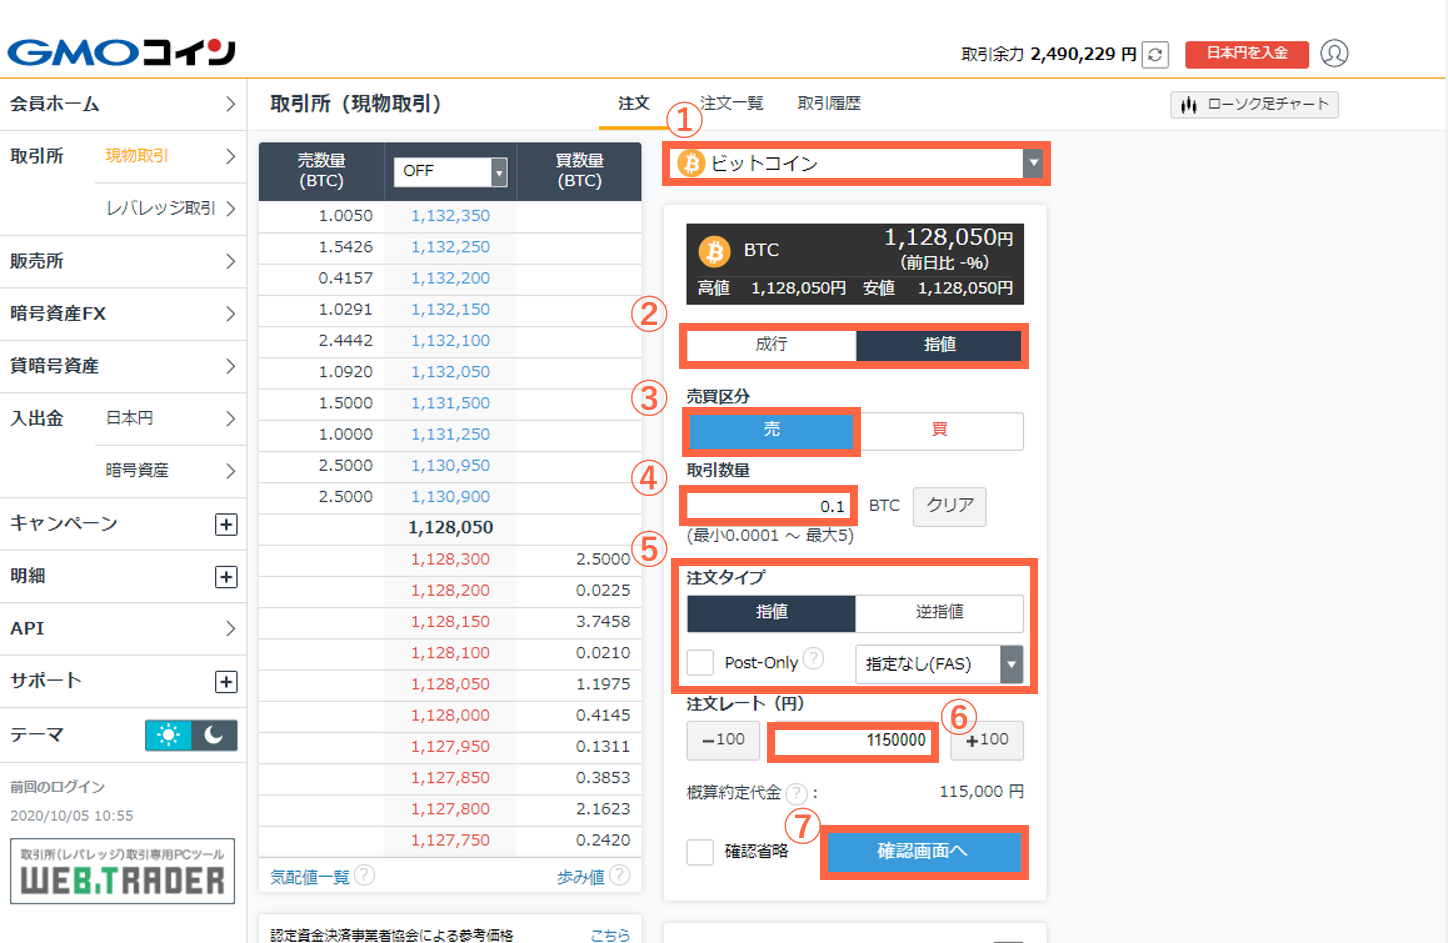The width and height of the screenshot is (1448, 943).
Task: Select 成行 market order type
Action: (771, 344)
